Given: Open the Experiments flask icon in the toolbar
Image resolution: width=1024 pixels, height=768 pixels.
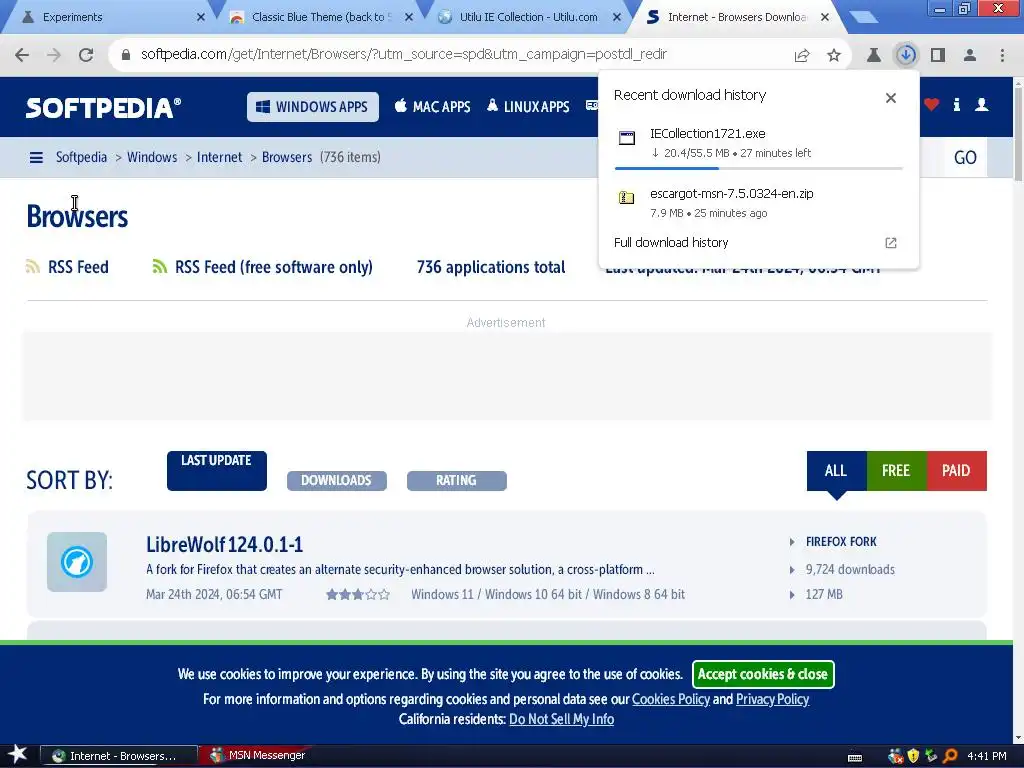Looking at the screenshot, I should coord(874,55).
